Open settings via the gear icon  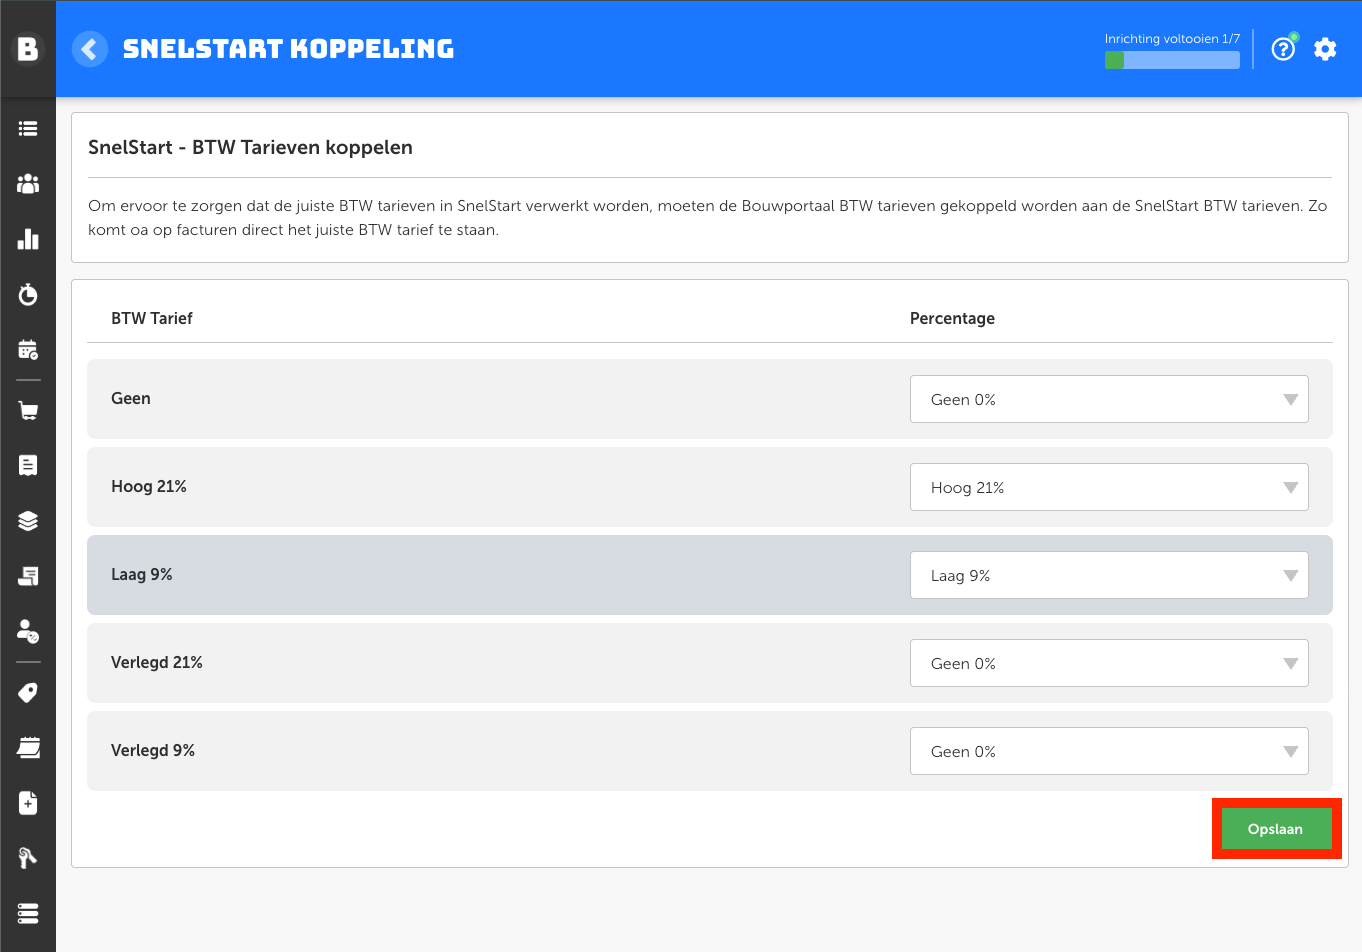1325,49
